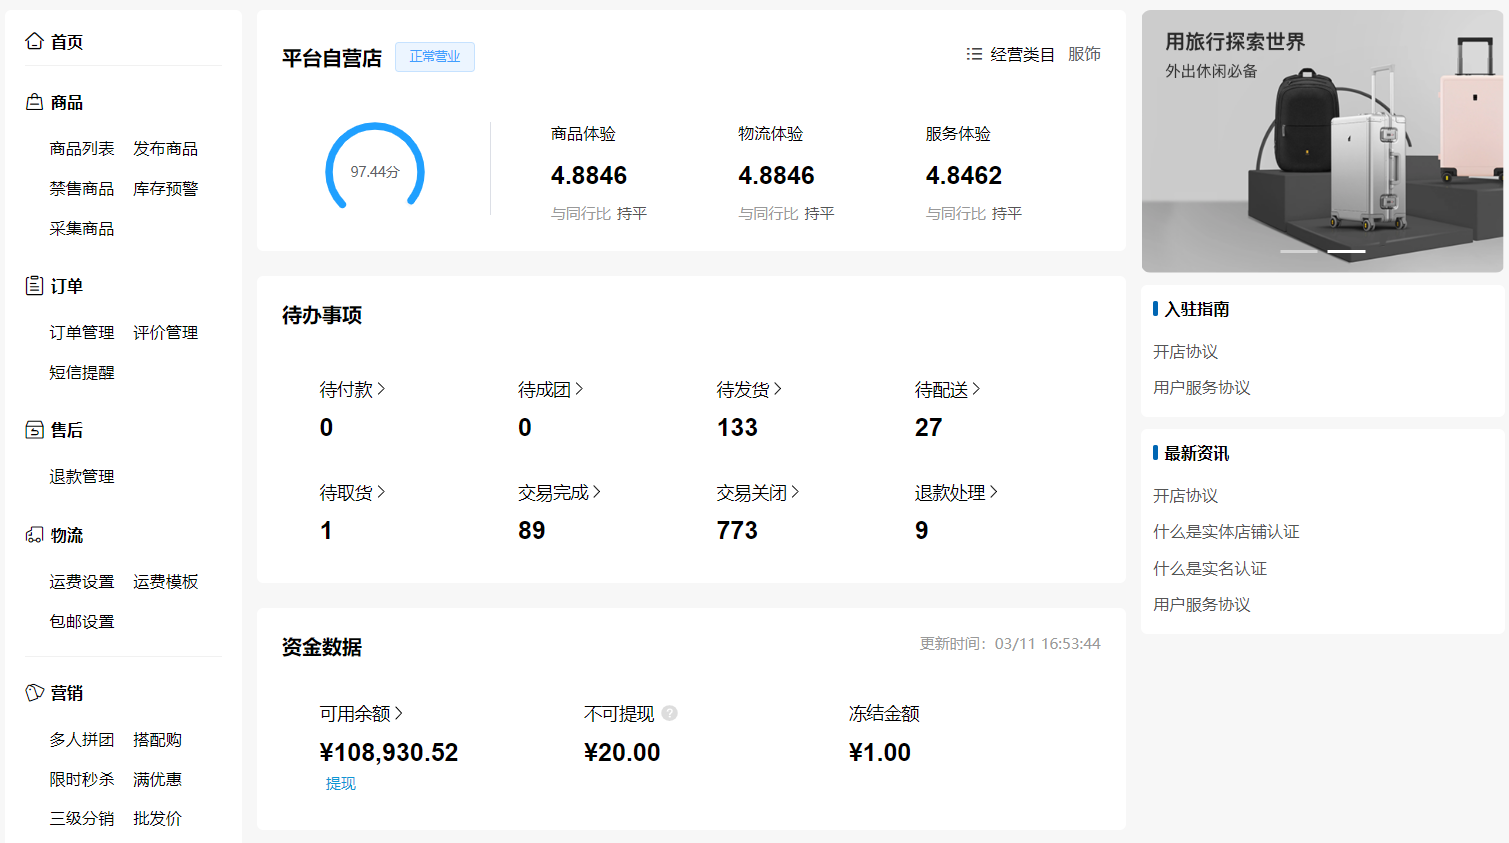Click the 133 pending shipment count

click(x=737, y=428)
